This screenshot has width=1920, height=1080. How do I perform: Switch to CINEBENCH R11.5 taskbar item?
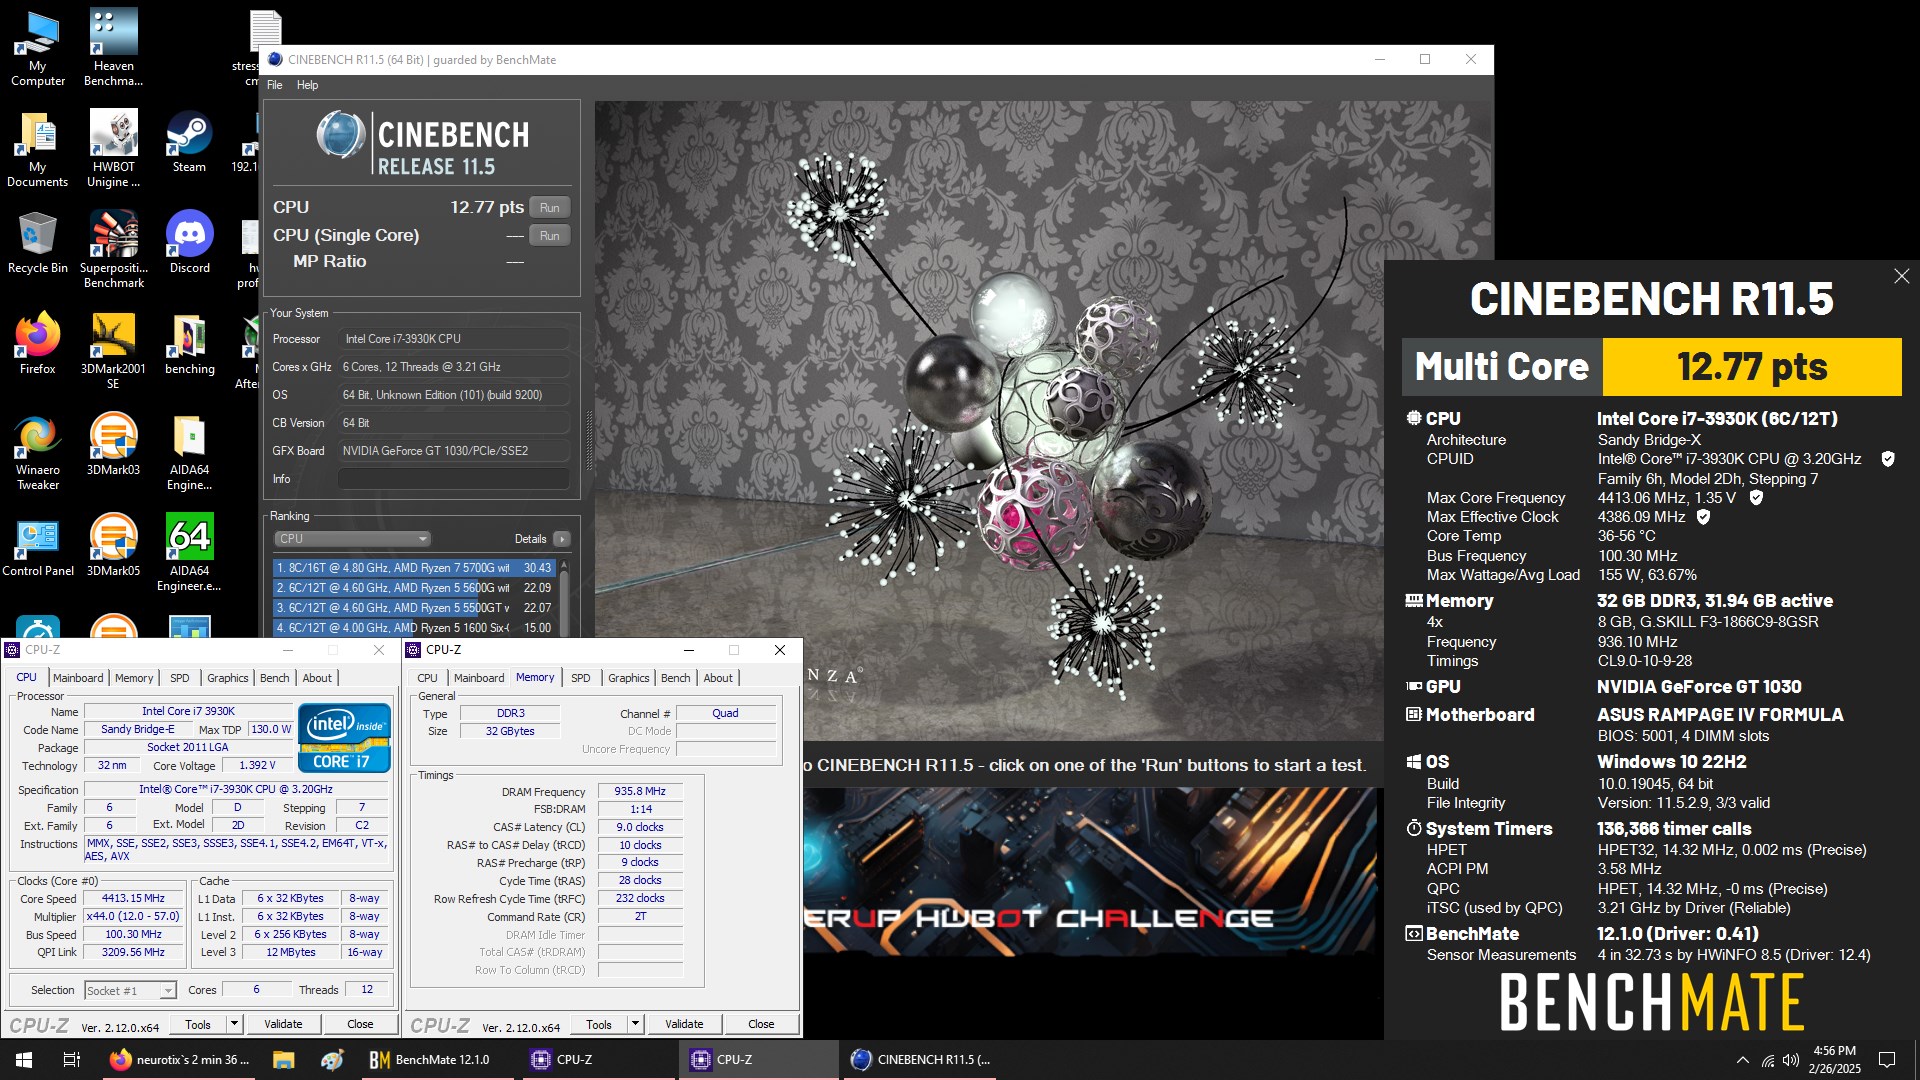(920, 1059)
